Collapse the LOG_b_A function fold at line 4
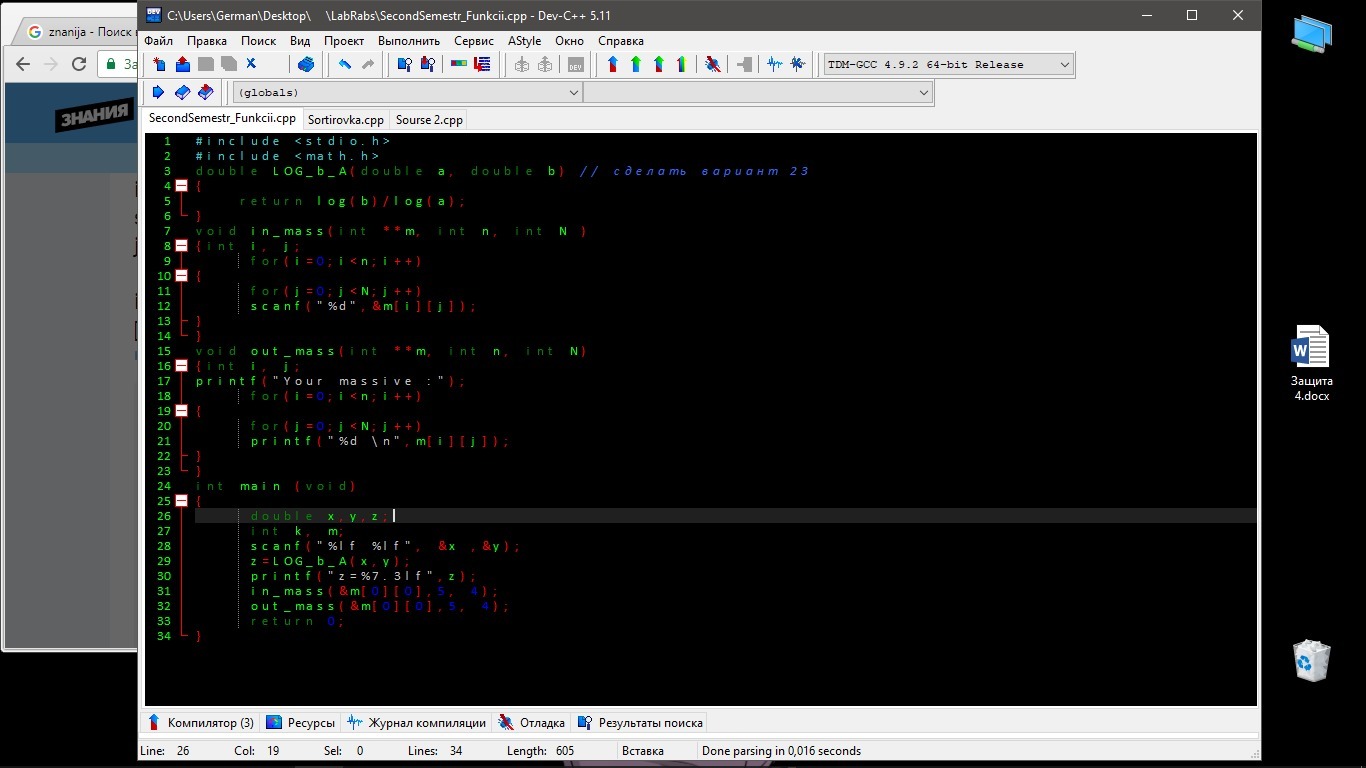The width and height of the screenshot is (1366, 768). coord(181,186)
